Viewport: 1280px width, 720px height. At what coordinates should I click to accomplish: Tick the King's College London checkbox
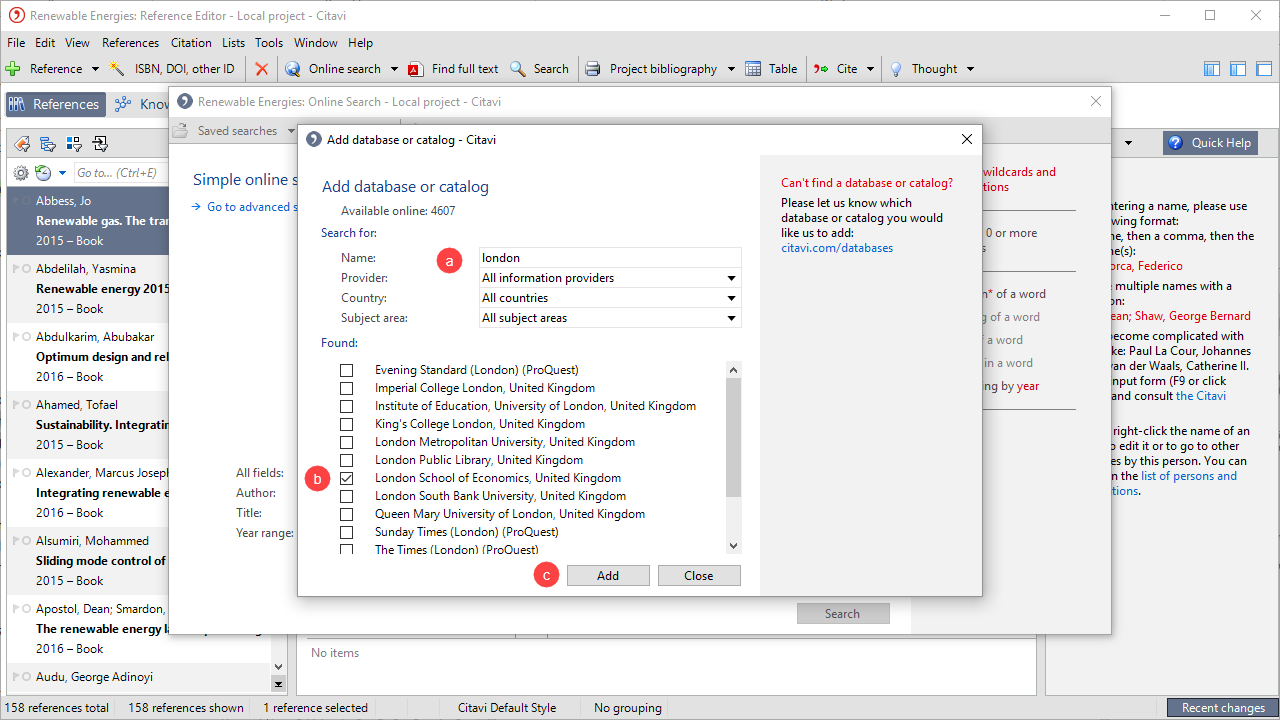[346, 424]
